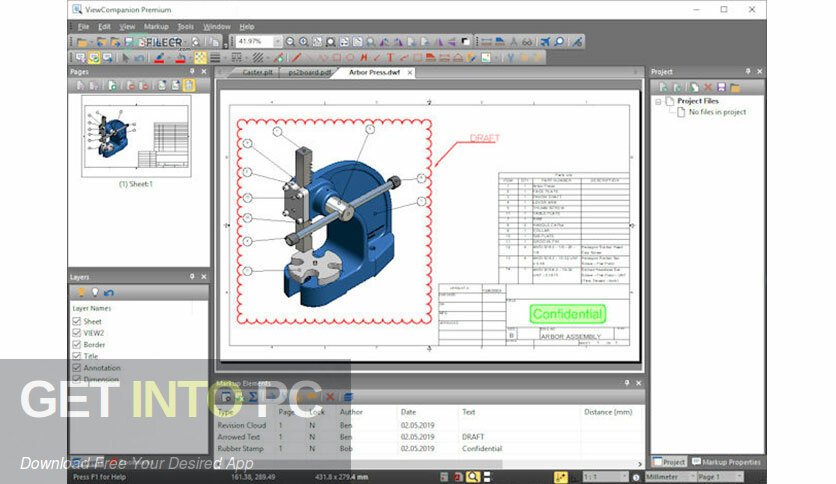The image size is (836, 484).
Task: Toggle the Sheet layer checkbox
Action: (x=77, y=321)
